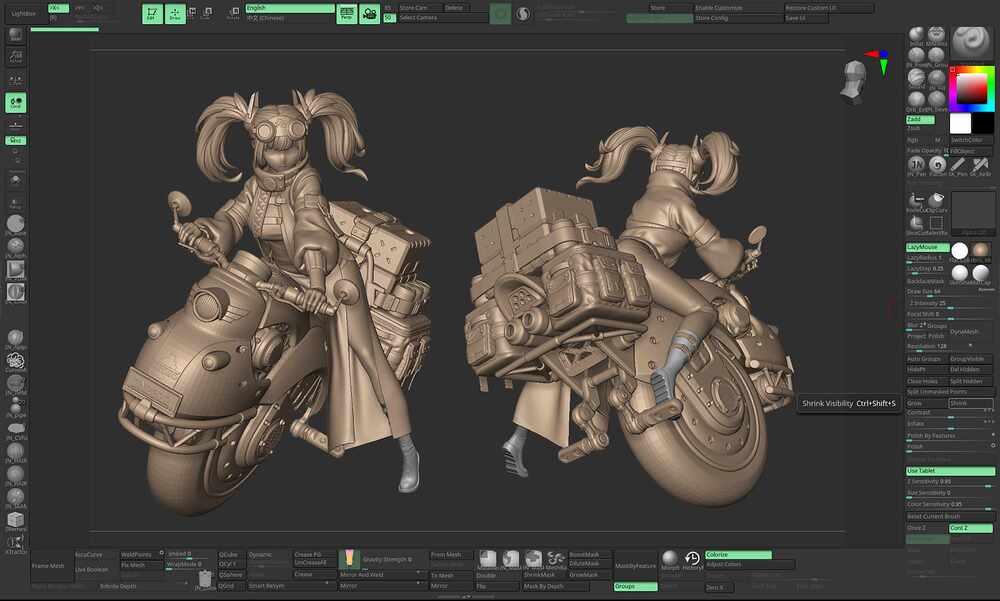Click the round sphere icon near Store Config
The height and width of the screenshot is (601, 1000).
(x=523, y=14)
